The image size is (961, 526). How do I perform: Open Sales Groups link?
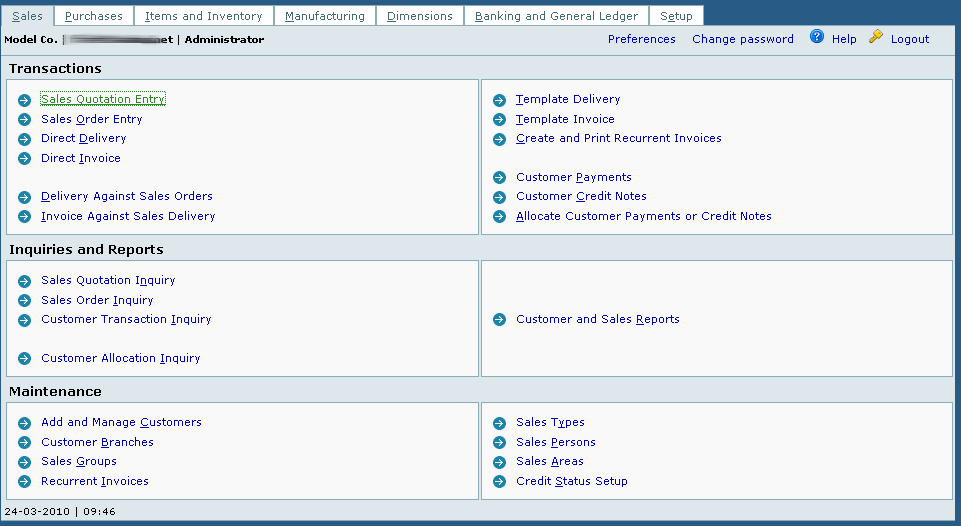click(79, 462)
